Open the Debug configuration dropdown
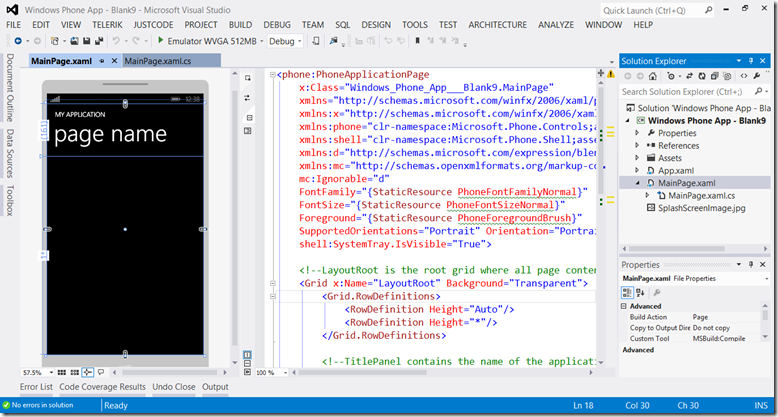Image resolution: width=778 pixels, height=417 pixels. coord(299,42)
